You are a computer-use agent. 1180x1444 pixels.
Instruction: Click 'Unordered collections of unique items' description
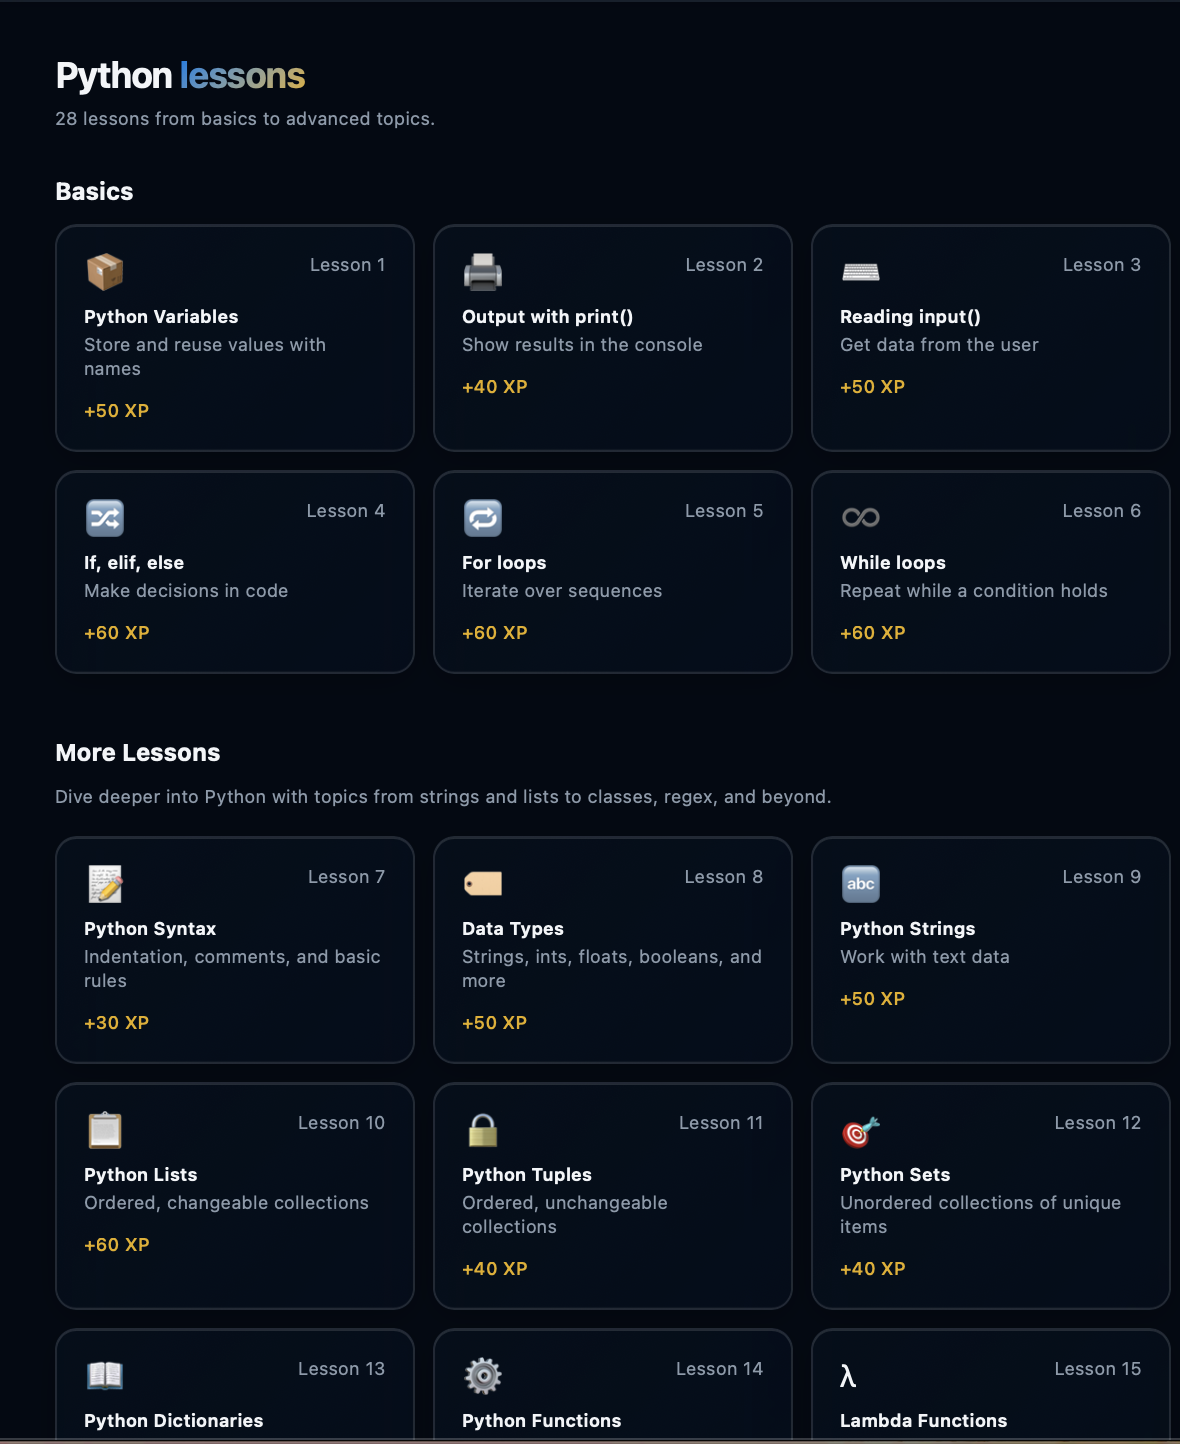(x=980, y=1215)
